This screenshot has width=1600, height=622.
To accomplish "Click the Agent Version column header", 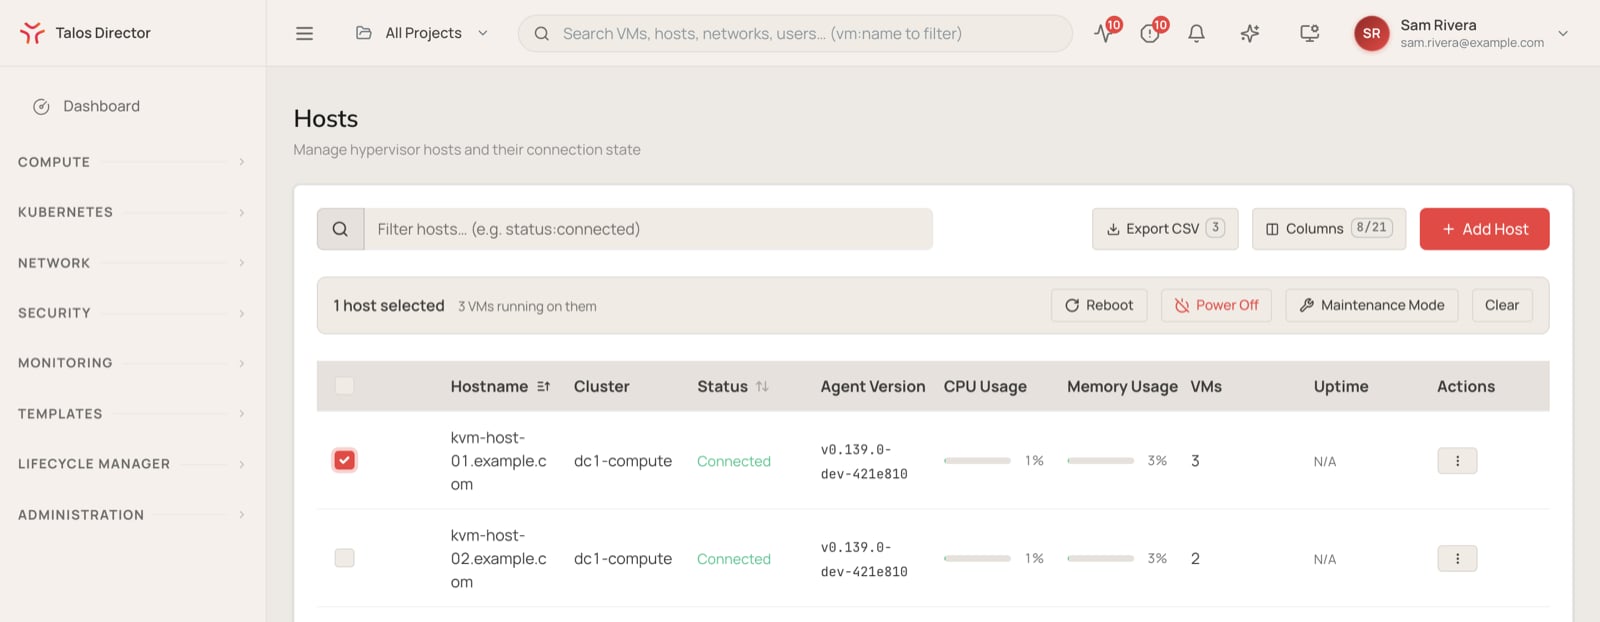I will click(x=873, y=386).
